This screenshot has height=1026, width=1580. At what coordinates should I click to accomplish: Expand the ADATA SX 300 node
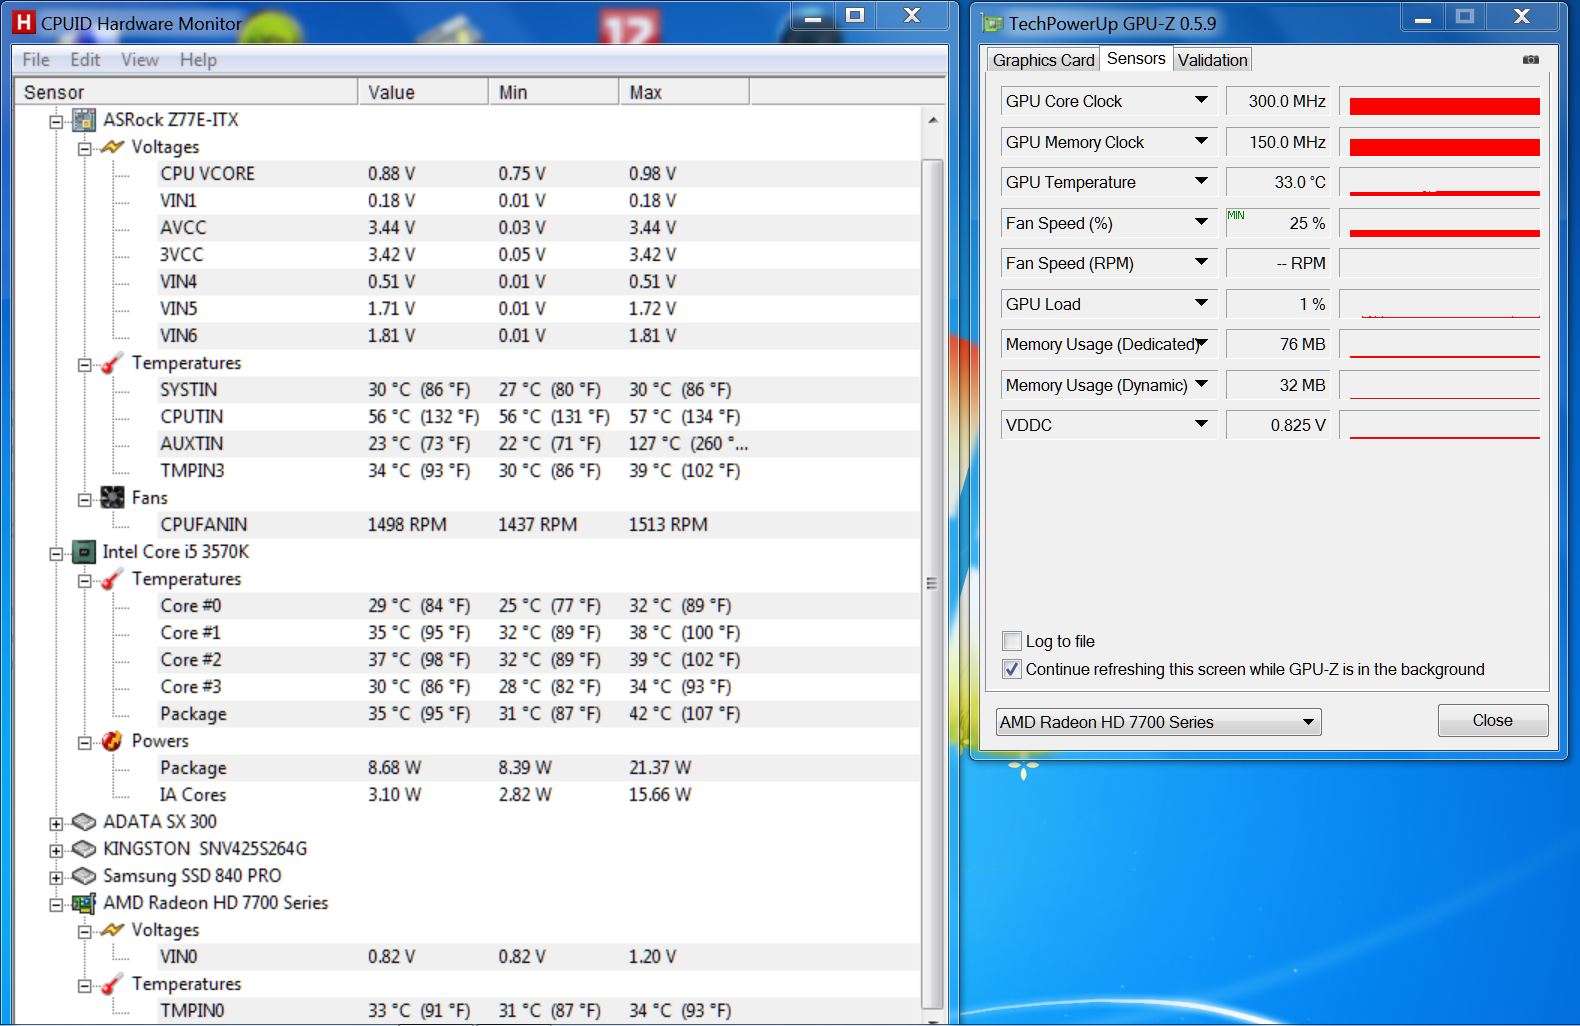[x=56, y=824]
